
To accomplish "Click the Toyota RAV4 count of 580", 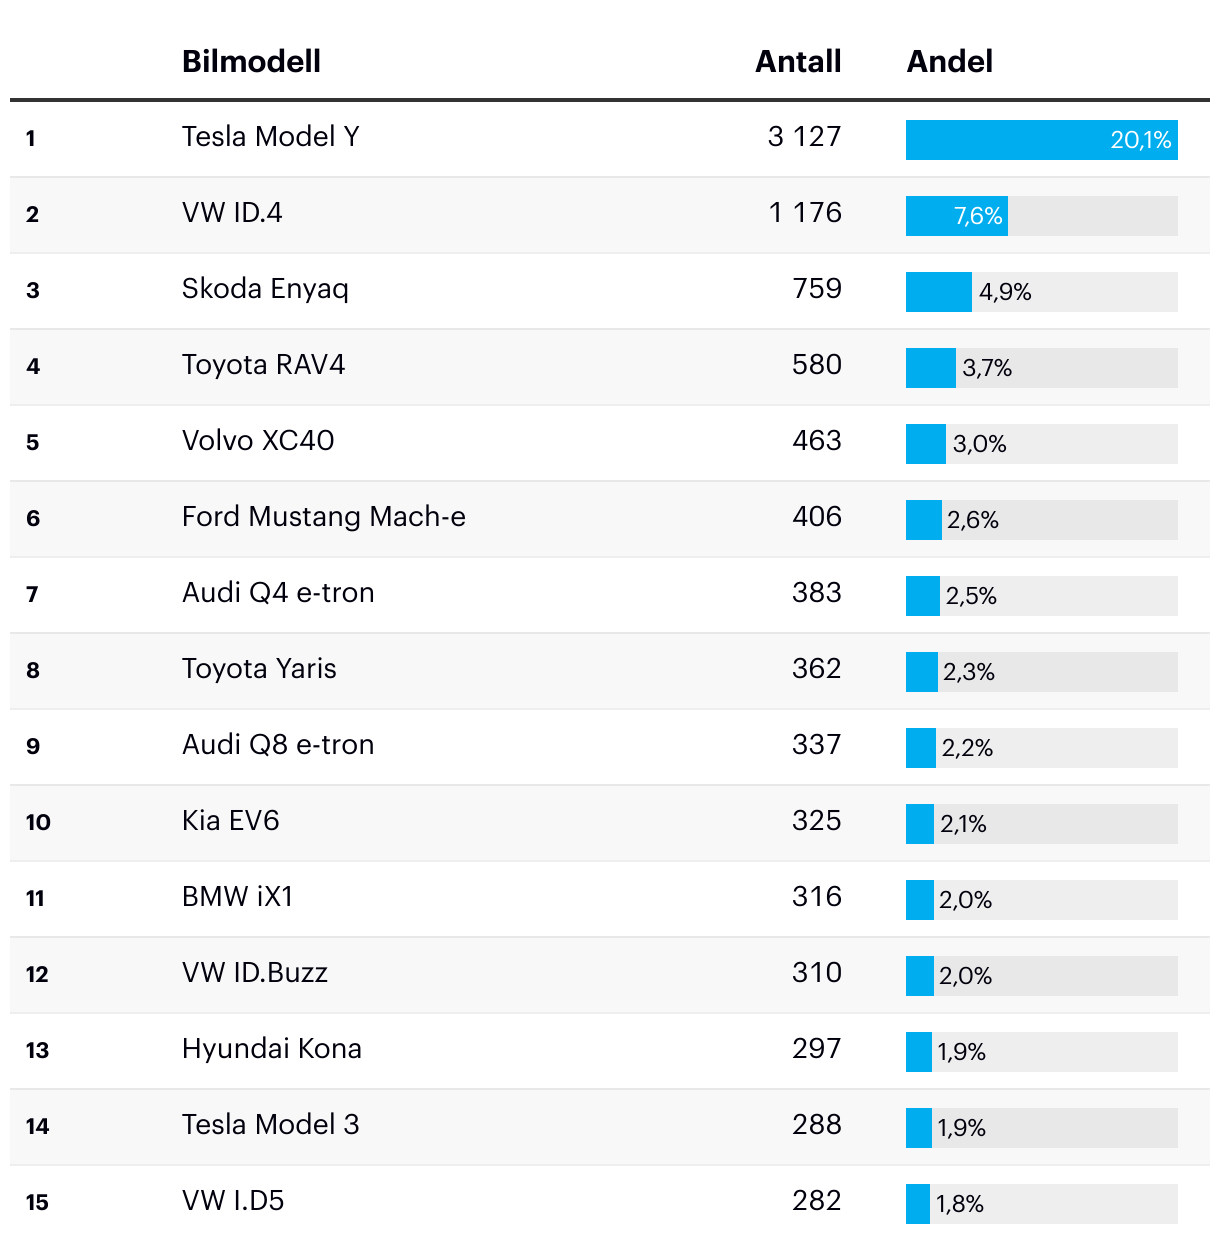I will coord(816,365).
